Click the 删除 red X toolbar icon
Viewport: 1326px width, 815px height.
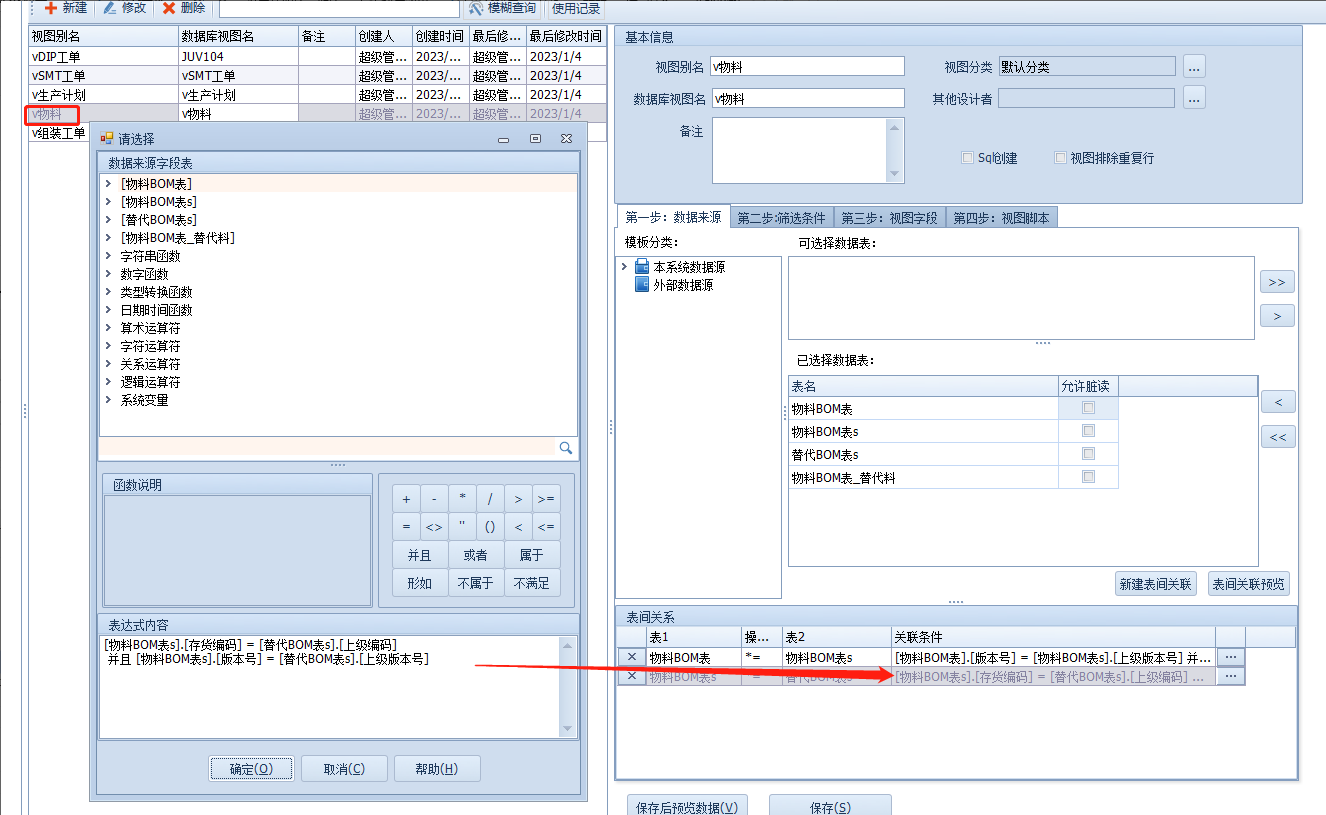click(169, 8)
